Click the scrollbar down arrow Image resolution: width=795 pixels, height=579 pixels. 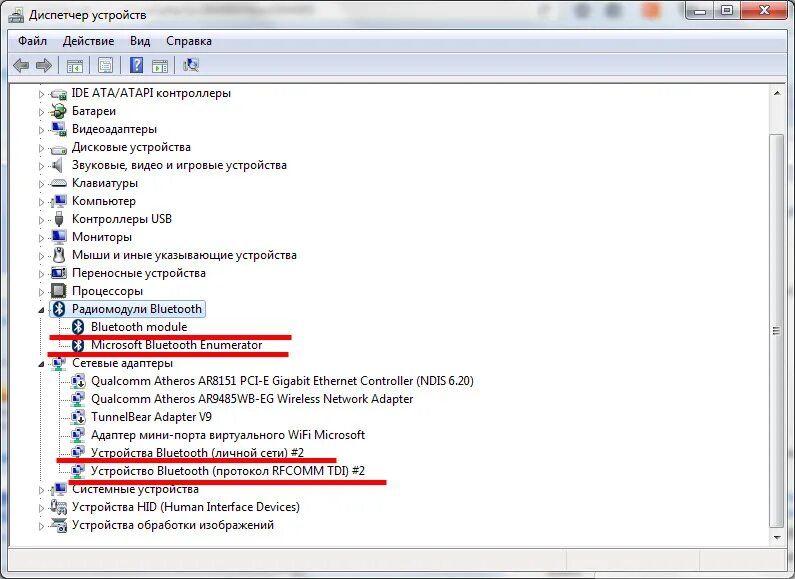coord(776,537)
